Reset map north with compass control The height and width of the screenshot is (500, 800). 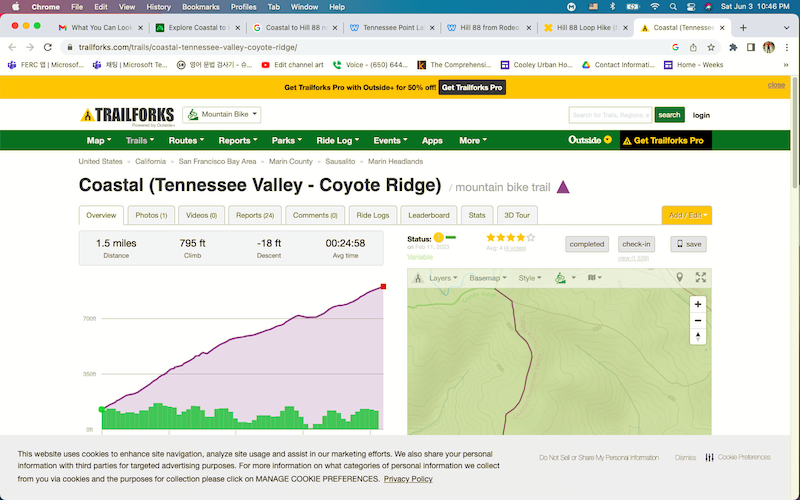(x=697, y=337)
